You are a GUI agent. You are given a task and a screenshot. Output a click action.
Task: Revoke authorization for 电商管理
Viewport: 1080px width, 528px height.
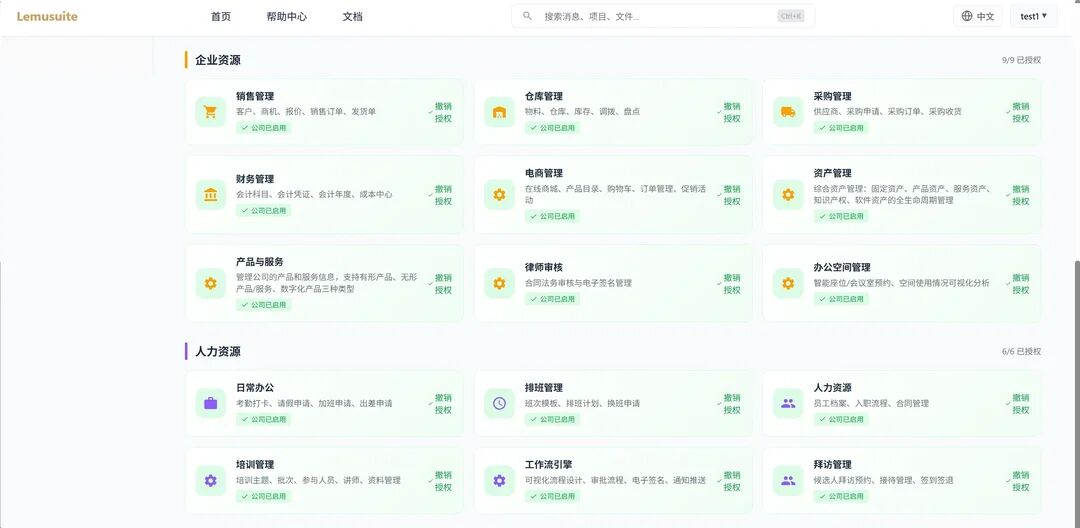731,195
